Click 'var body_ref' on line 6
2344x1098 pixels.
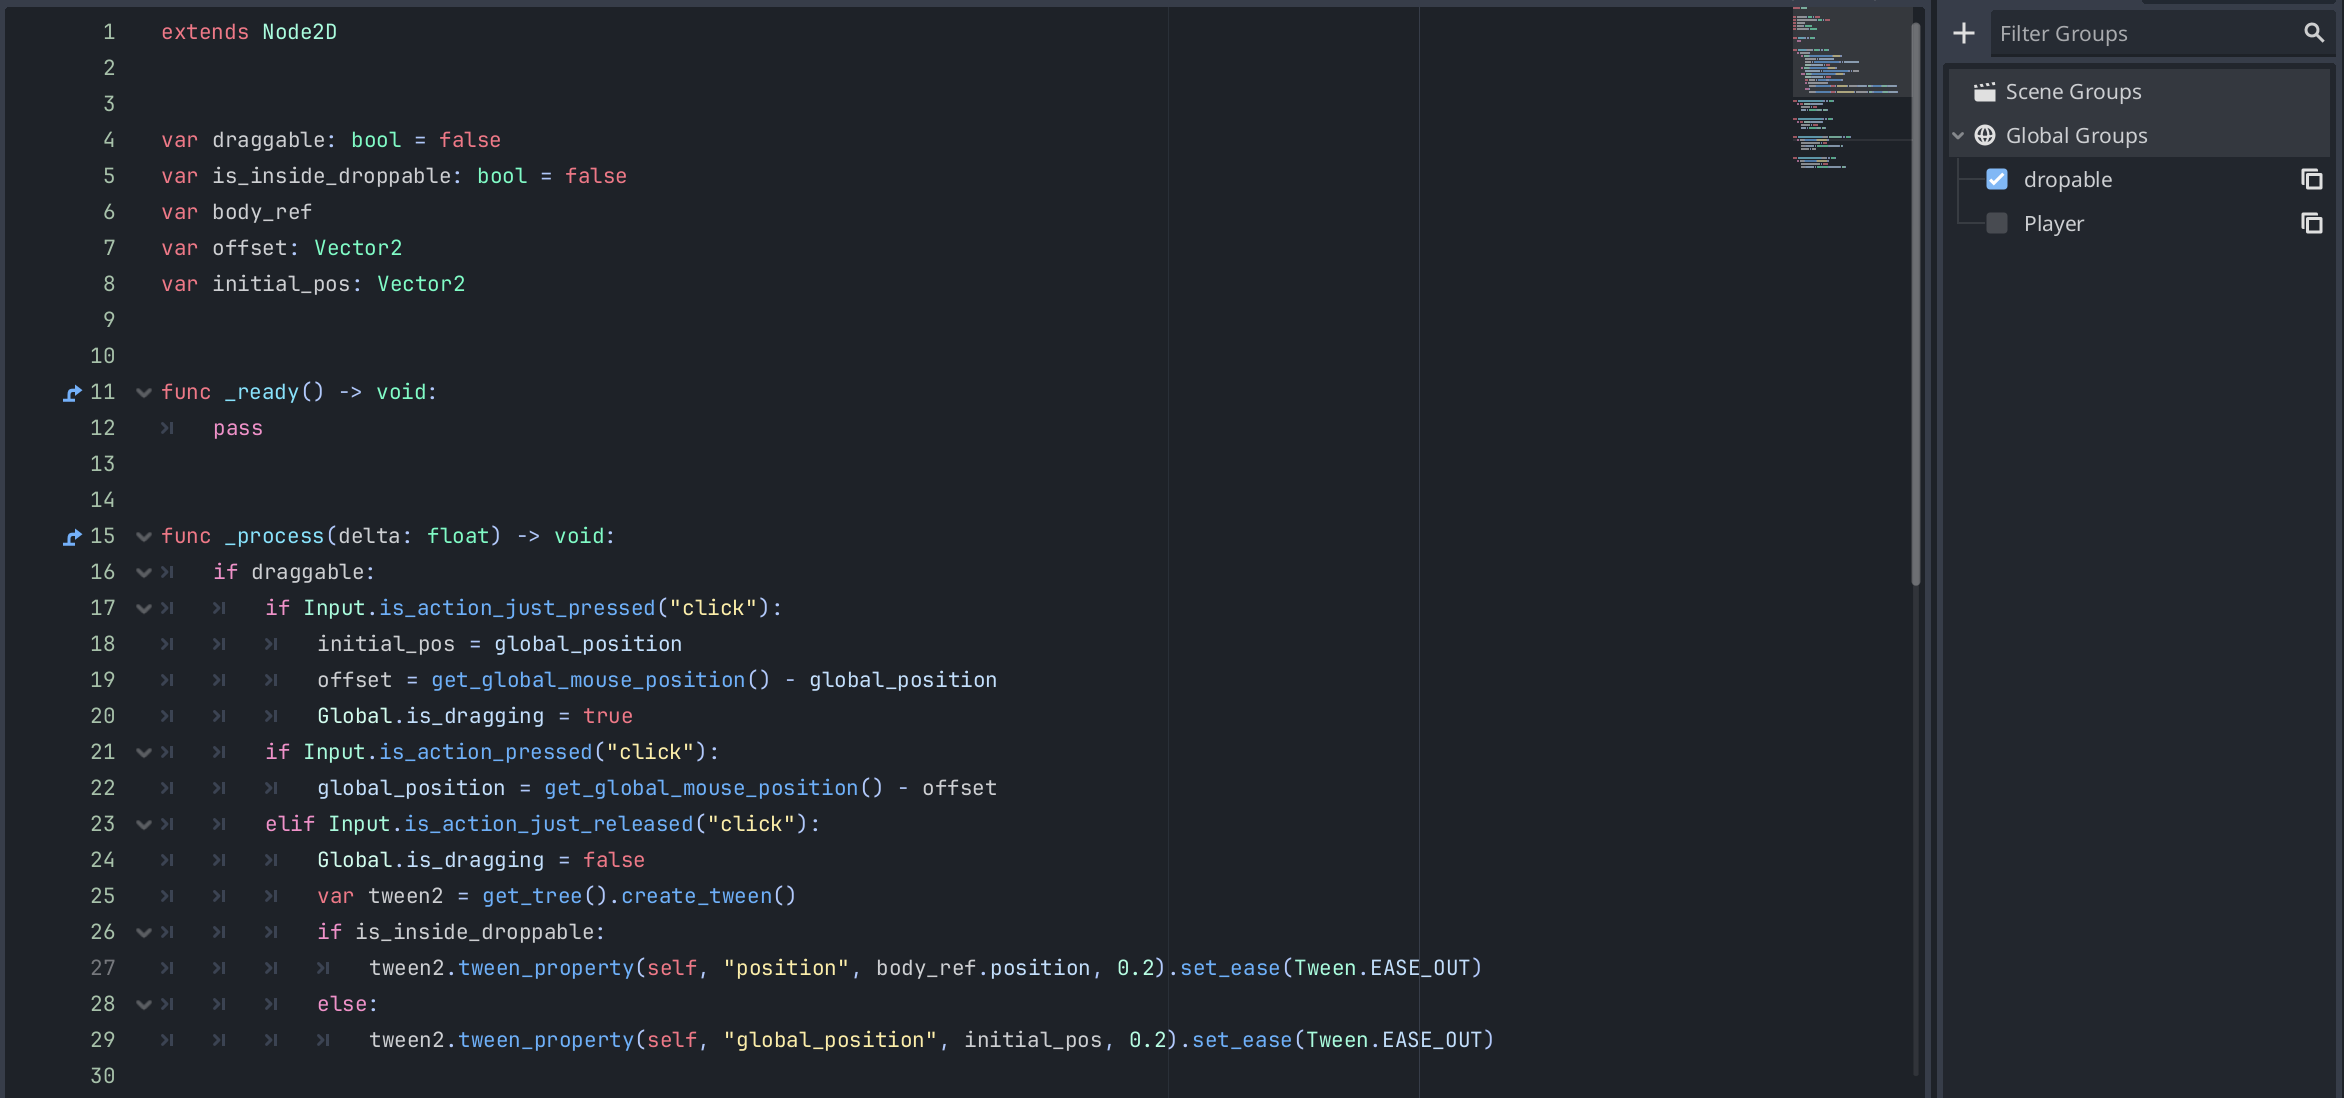(x=237, y=212)
